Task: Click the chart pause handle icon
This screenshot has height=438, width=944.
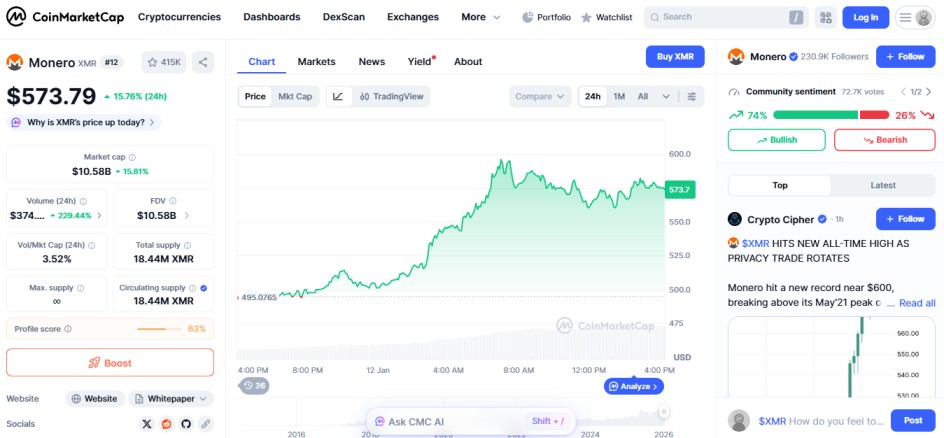Action: coord(664,412)
